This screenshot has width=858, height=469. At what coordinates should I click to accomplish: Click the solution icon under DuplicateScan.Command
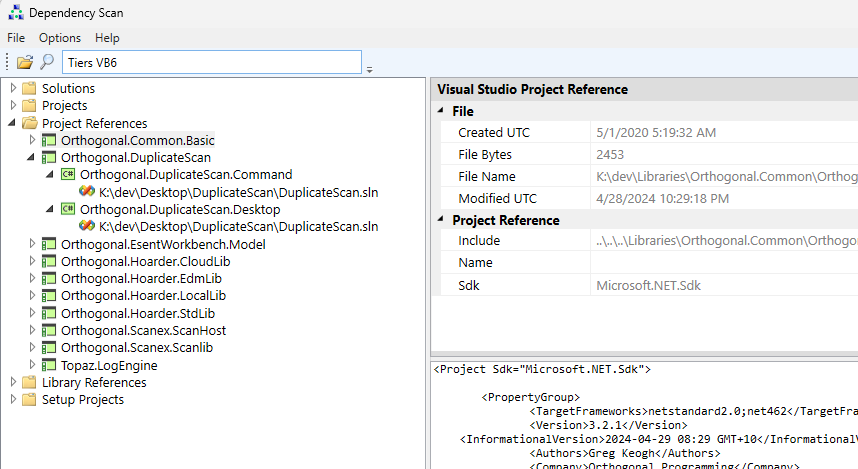pos(86,192)
